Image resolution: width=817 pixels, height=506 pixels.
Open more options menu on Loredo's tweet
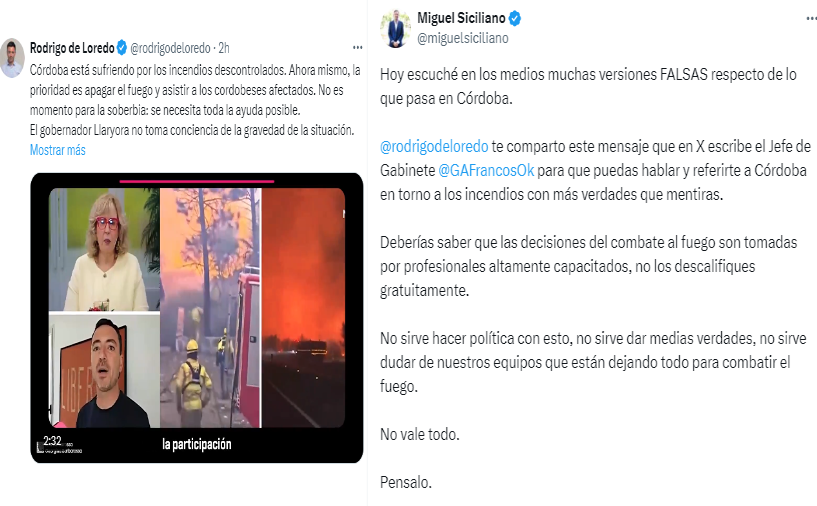357,47
